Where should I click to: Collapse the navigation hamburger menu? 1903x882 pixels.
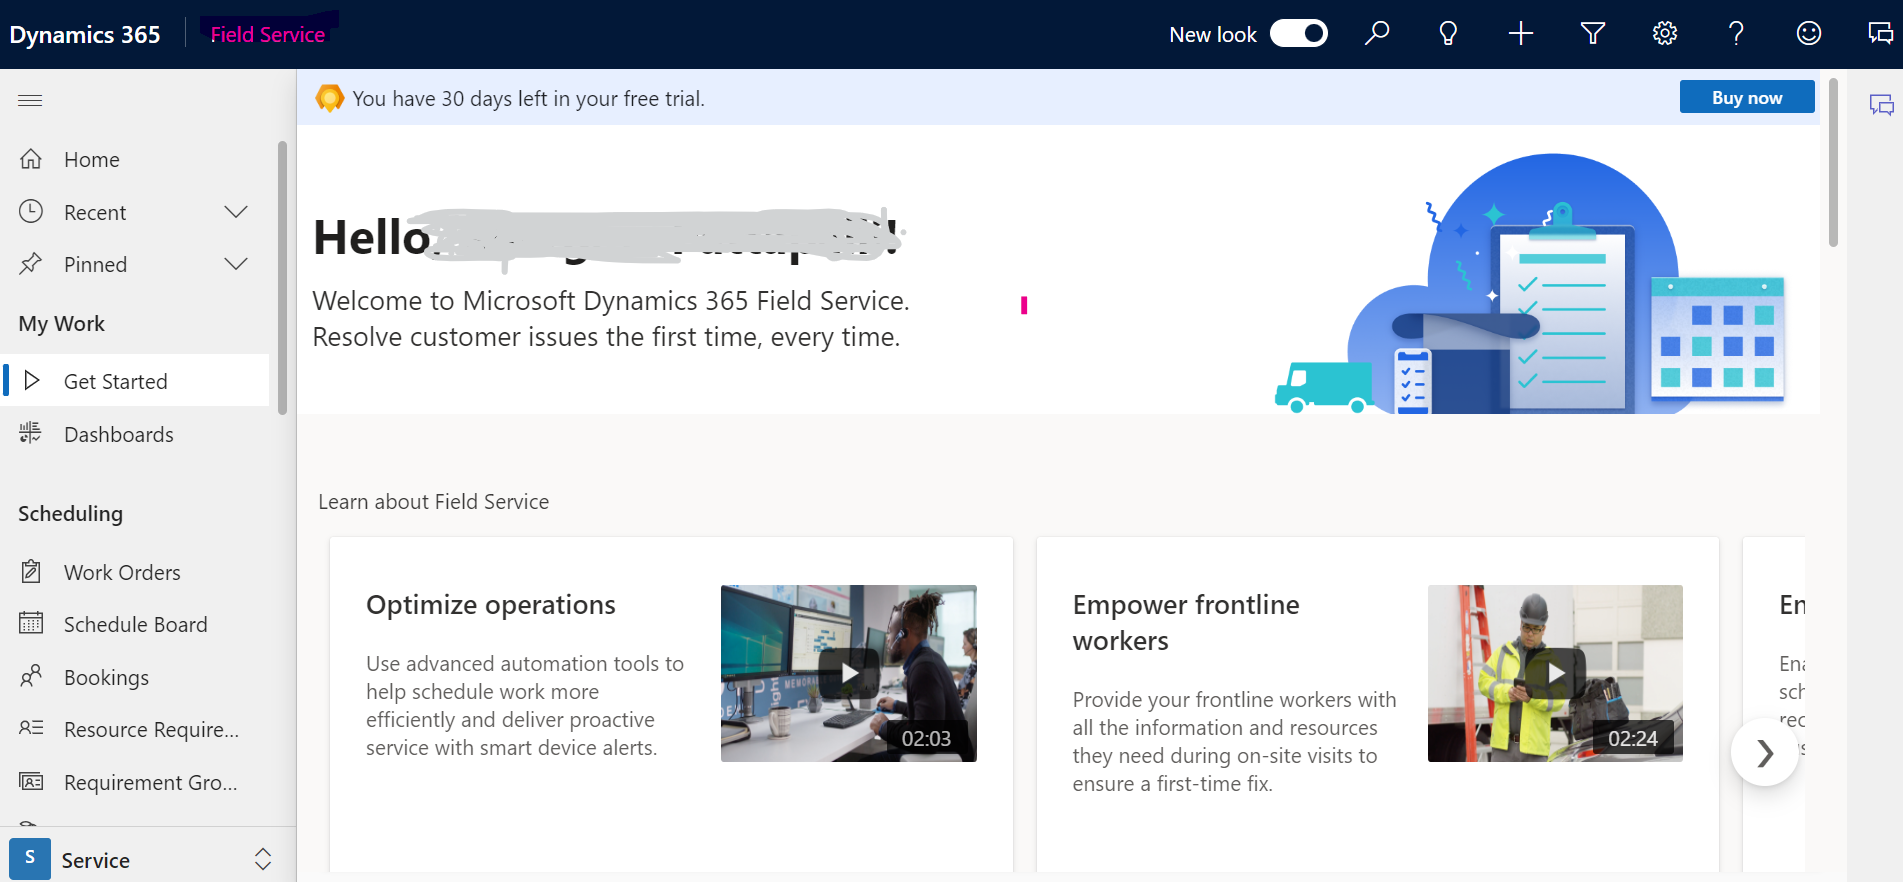pos(30,100)
